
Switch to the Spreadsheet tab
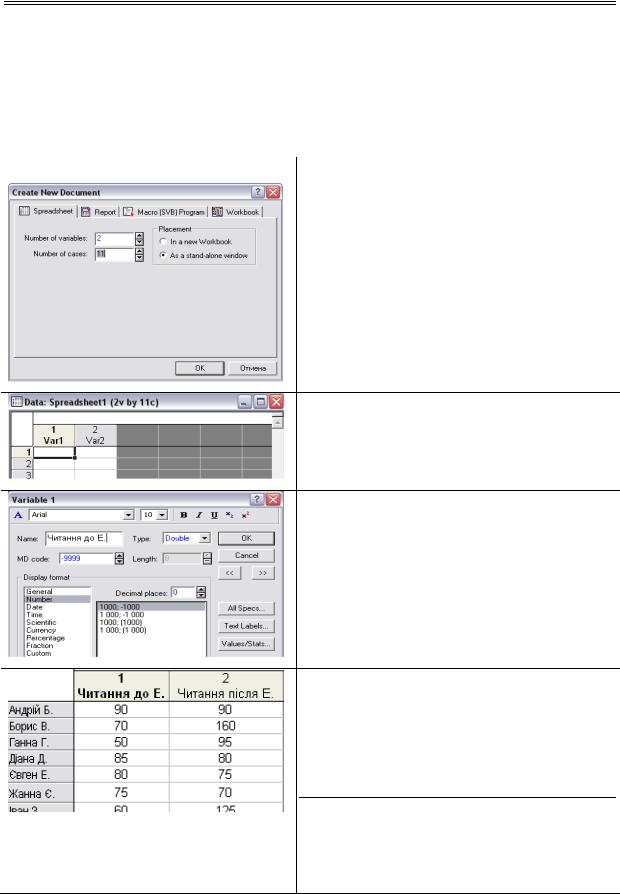pos(47,211)
